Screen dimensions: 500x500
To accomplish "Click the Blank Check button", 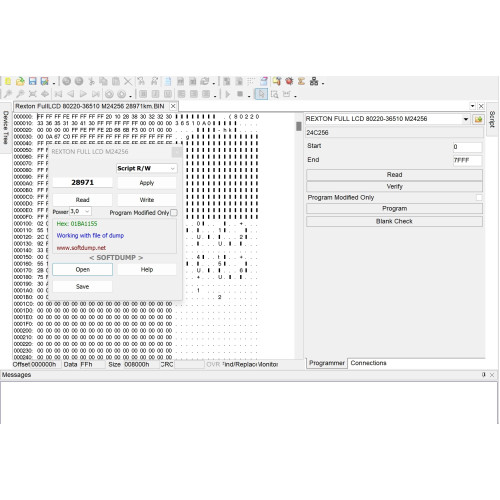I will click(x=394, y=221).
